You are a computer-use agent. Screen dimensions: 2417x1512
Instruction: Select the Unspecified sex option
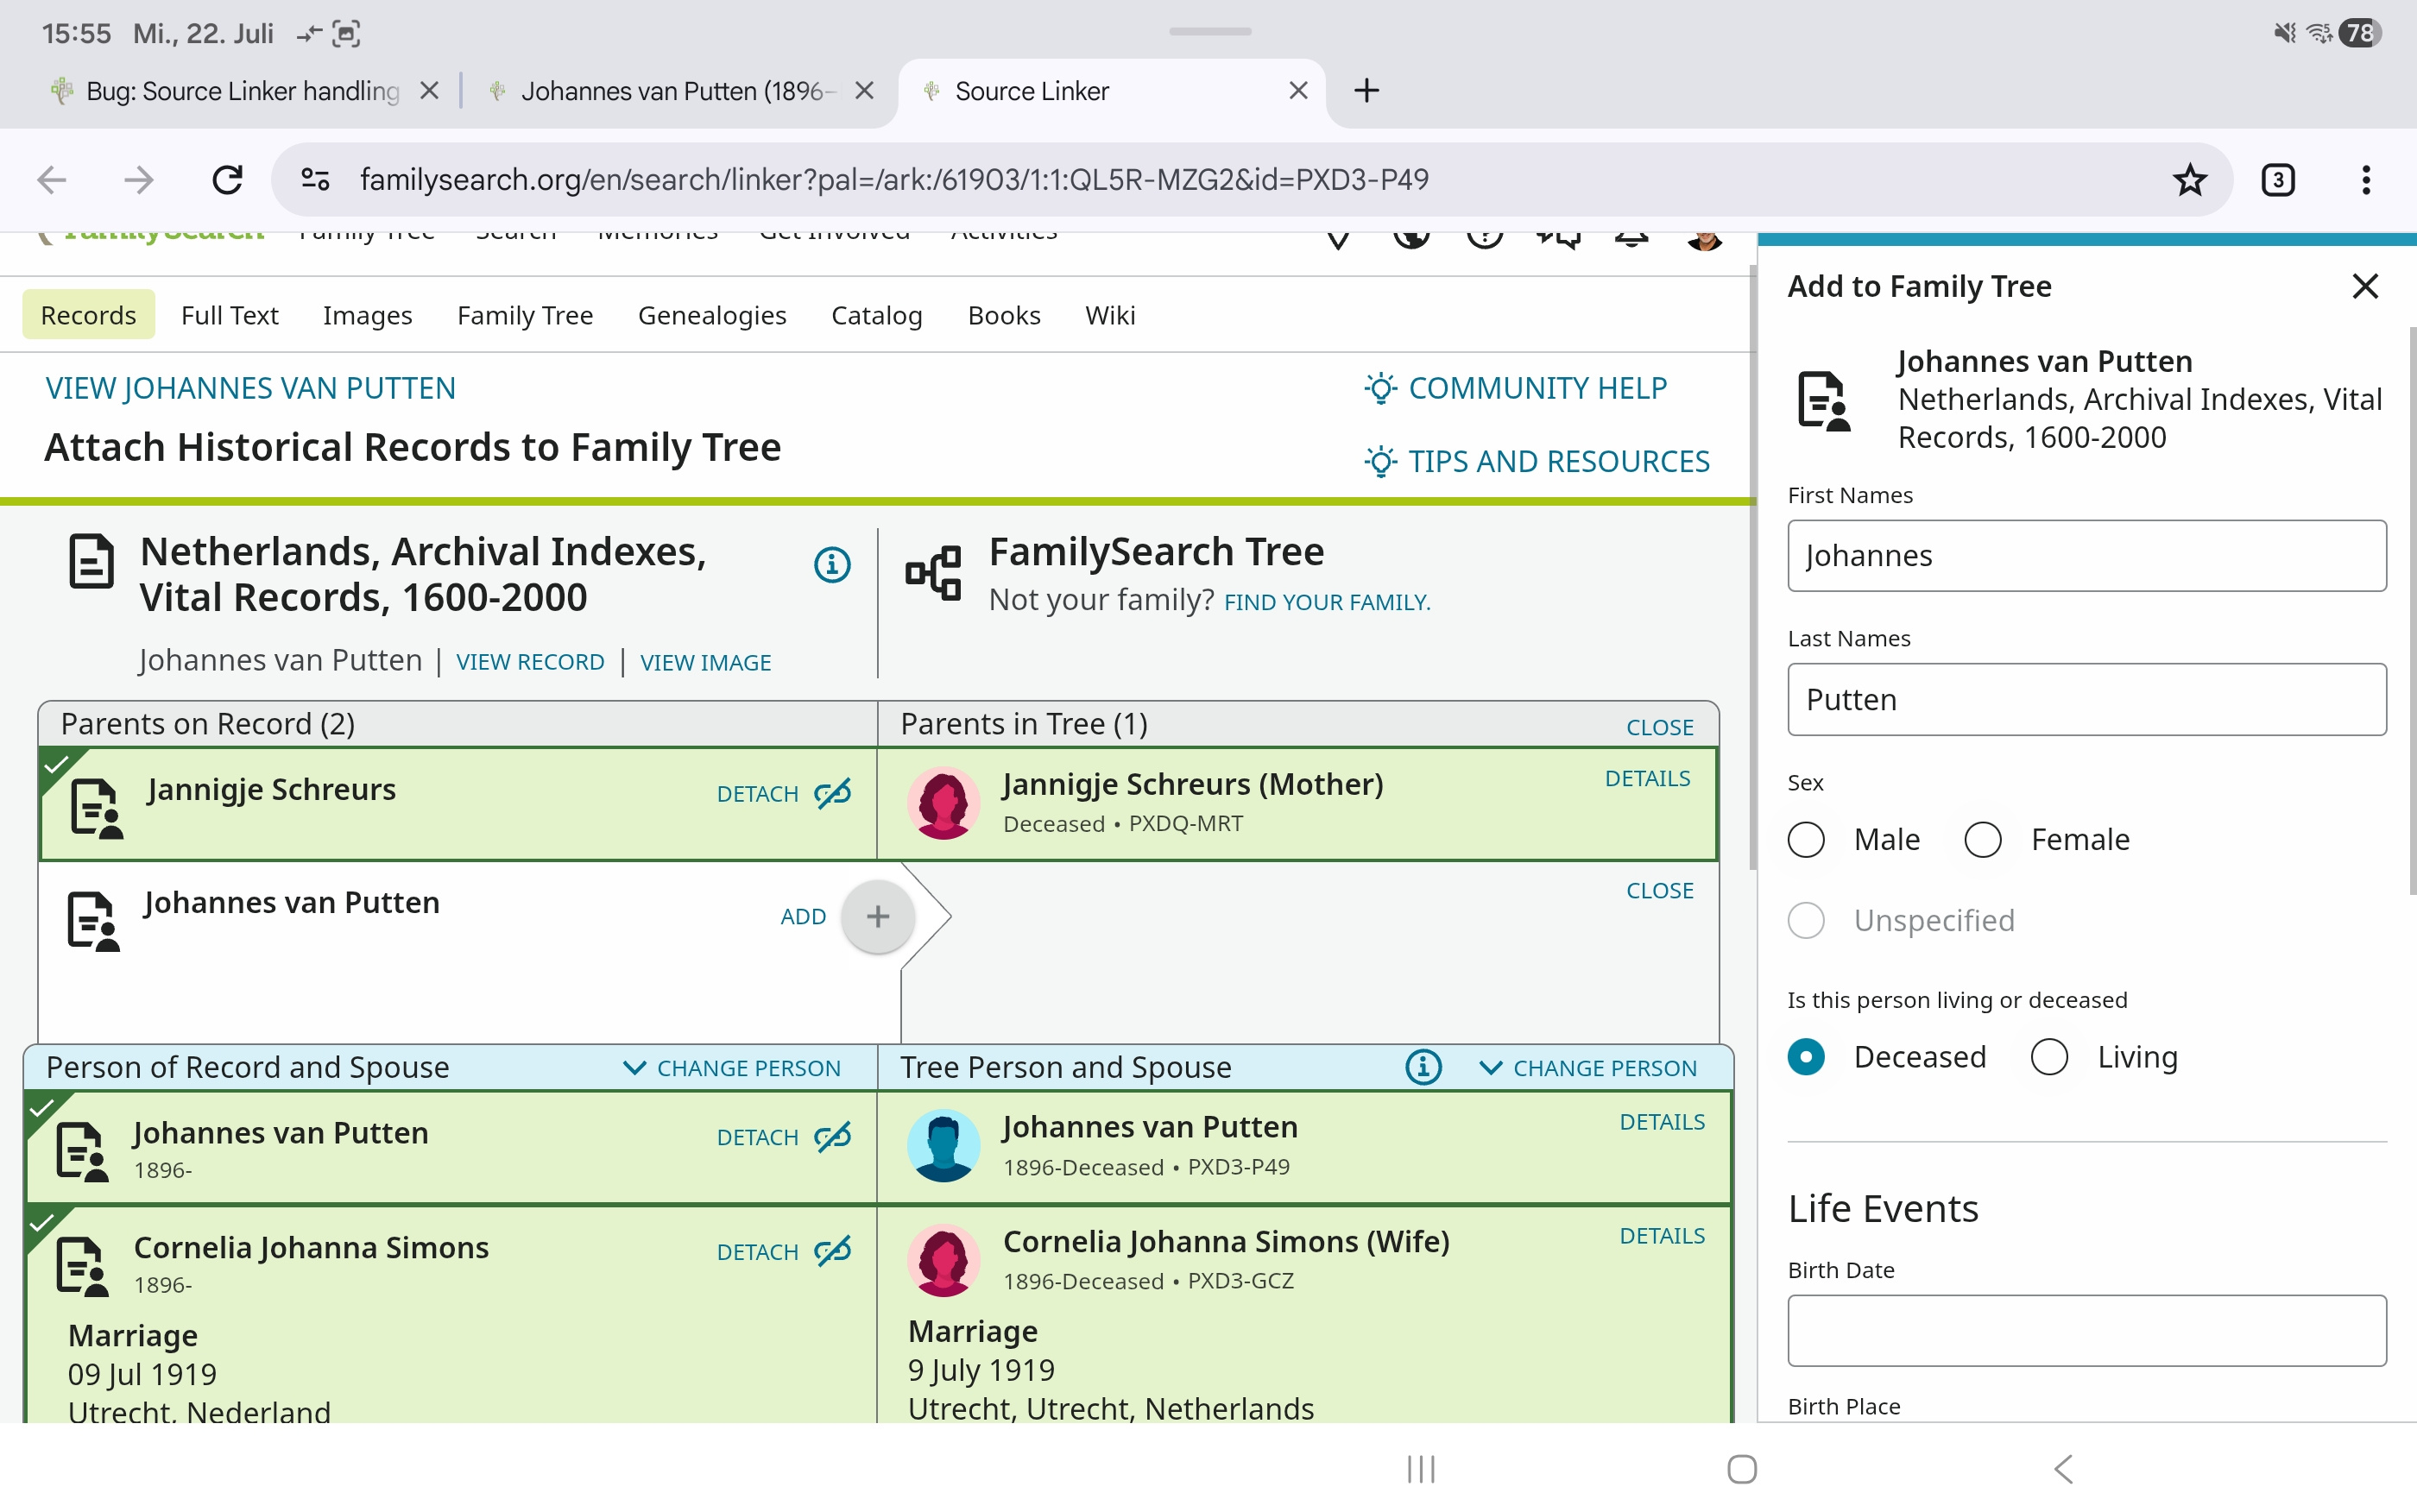click(x=1805, y=921)
